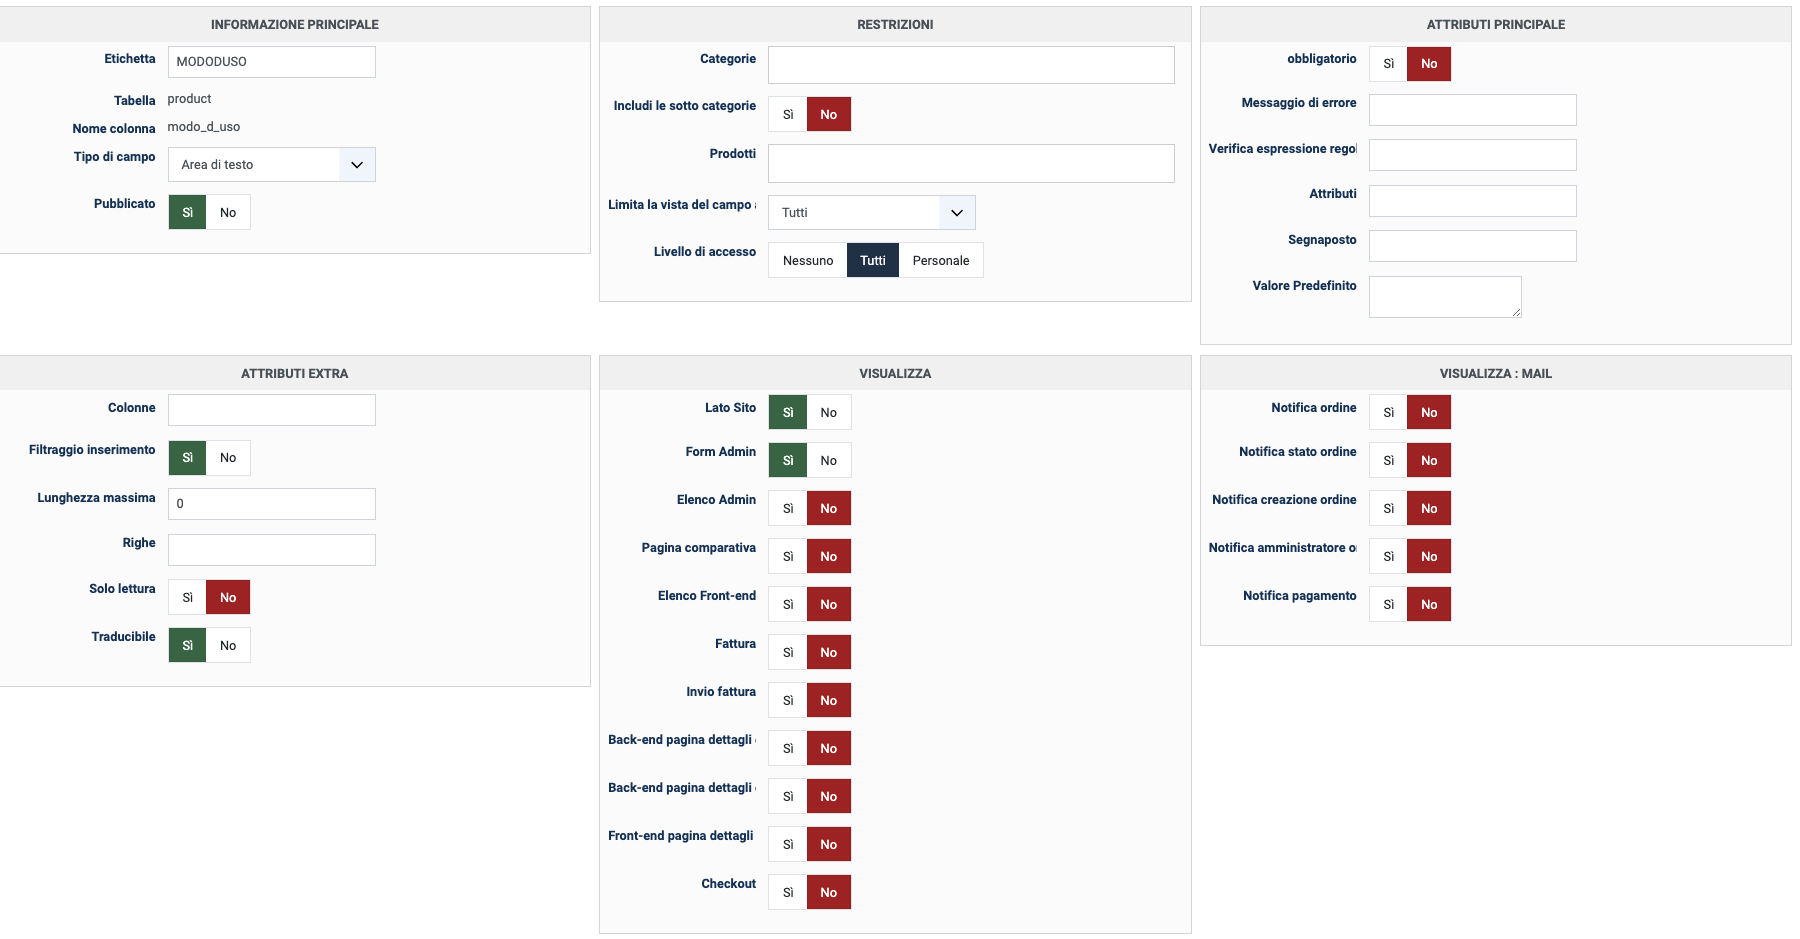Viewport: 1800px width, 939px height.
Task: Enable Checkout display with Sì
Action: click(x=788, y=893)
